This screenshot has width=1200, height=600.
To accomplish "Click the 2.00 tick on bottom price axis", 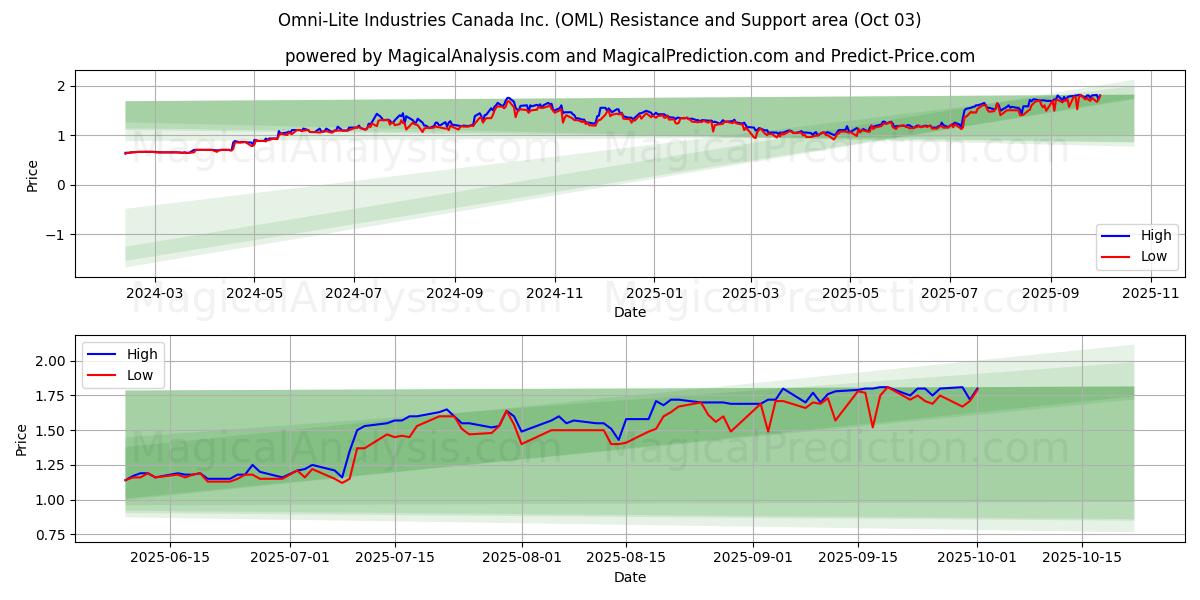I will point(50,361).
